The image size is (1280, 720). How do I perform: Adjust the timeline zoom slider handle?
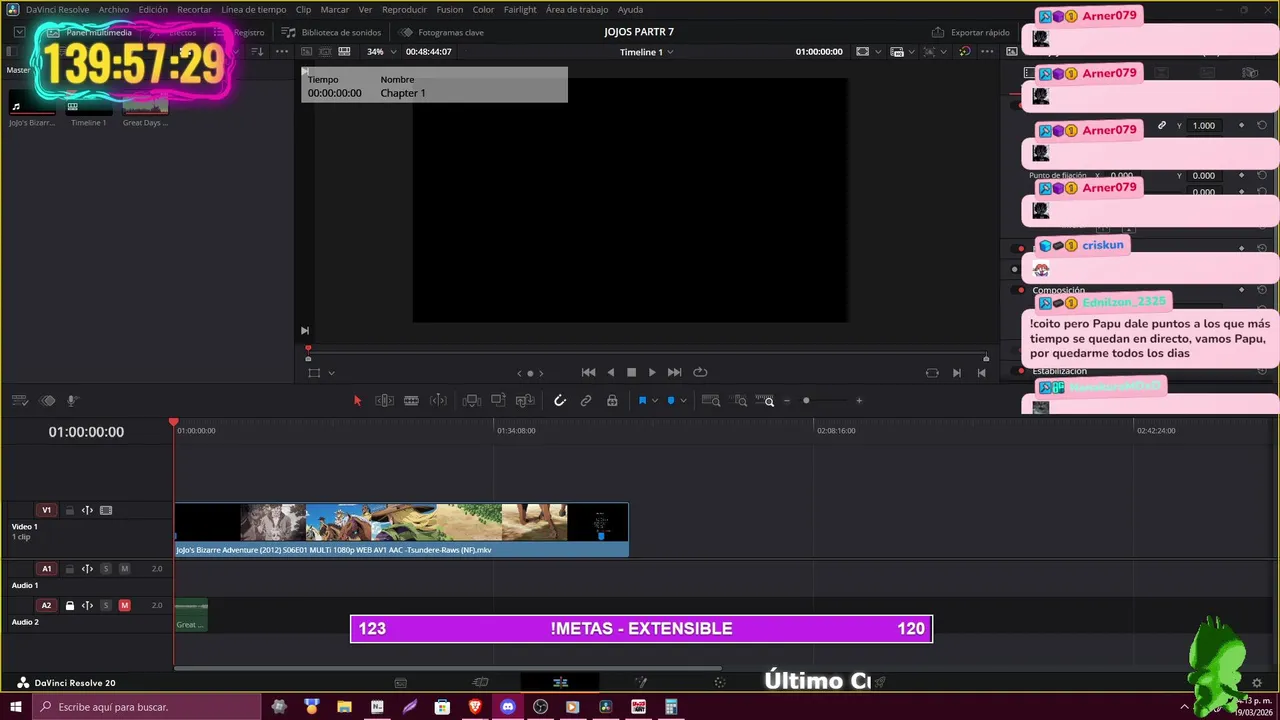pyautogui.click(x=806, y=401)
